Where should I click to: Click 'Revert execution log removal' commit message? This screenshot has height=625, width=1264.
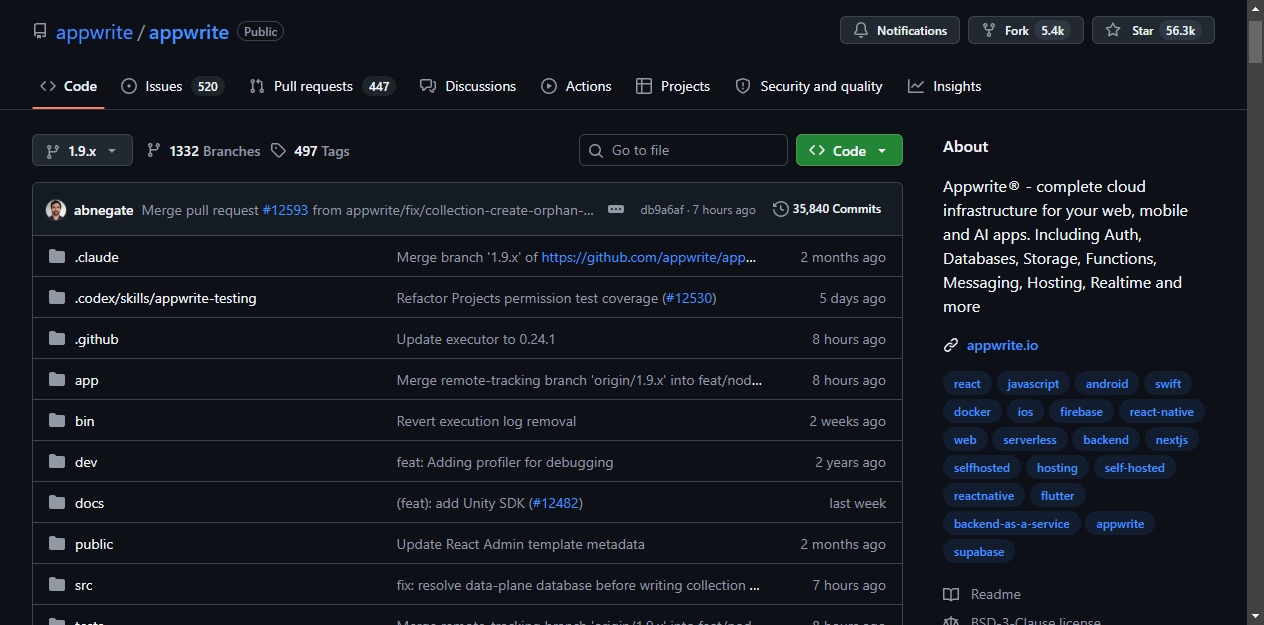pyautogui.click(x=486, y=421)
